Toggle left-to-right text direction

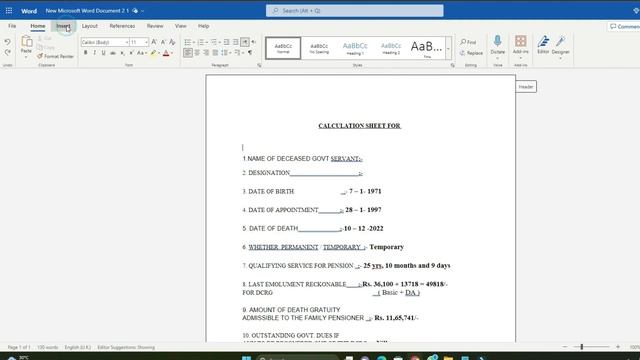click(x=244, y=42)
